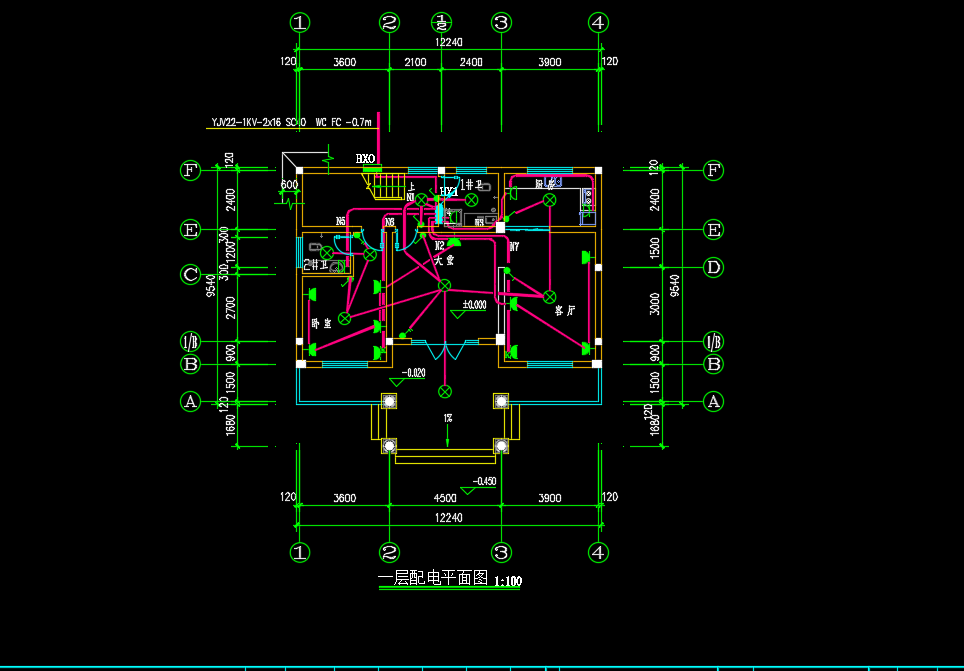Click circuit label N2
Viewport: 964px width, 671px height.
point(440,245)
